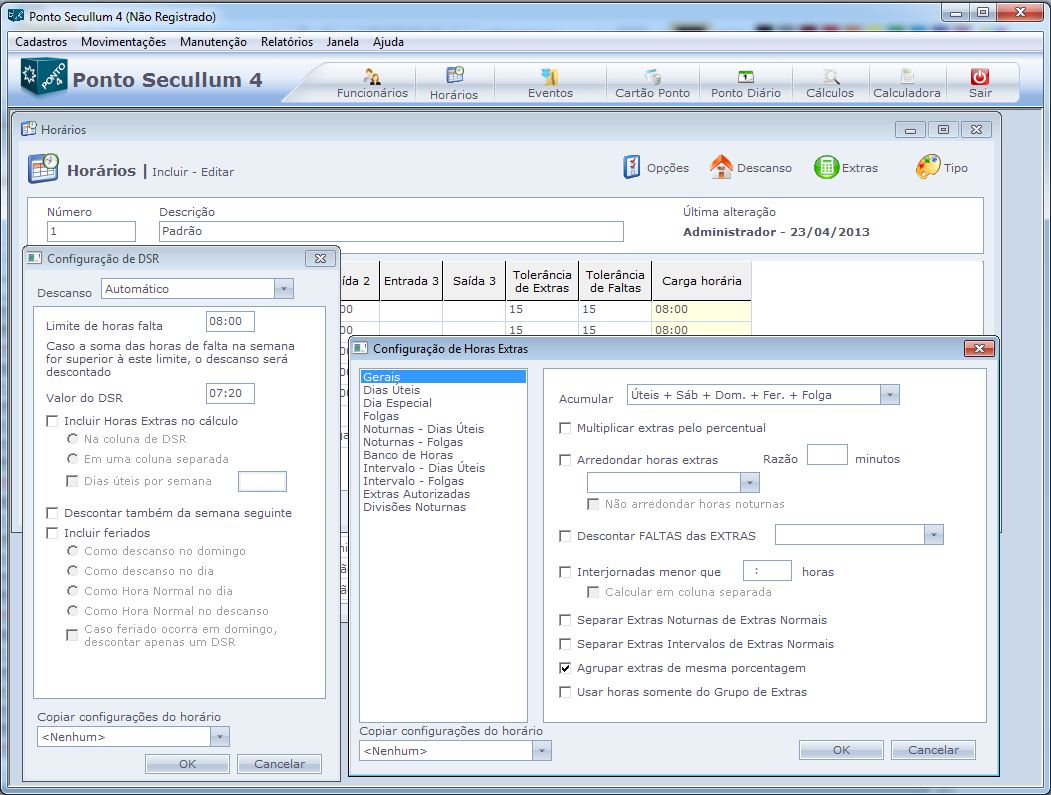The image size is (1051, 795).
Task: Enable Interjornadas menor que
Action: (565, 572)
